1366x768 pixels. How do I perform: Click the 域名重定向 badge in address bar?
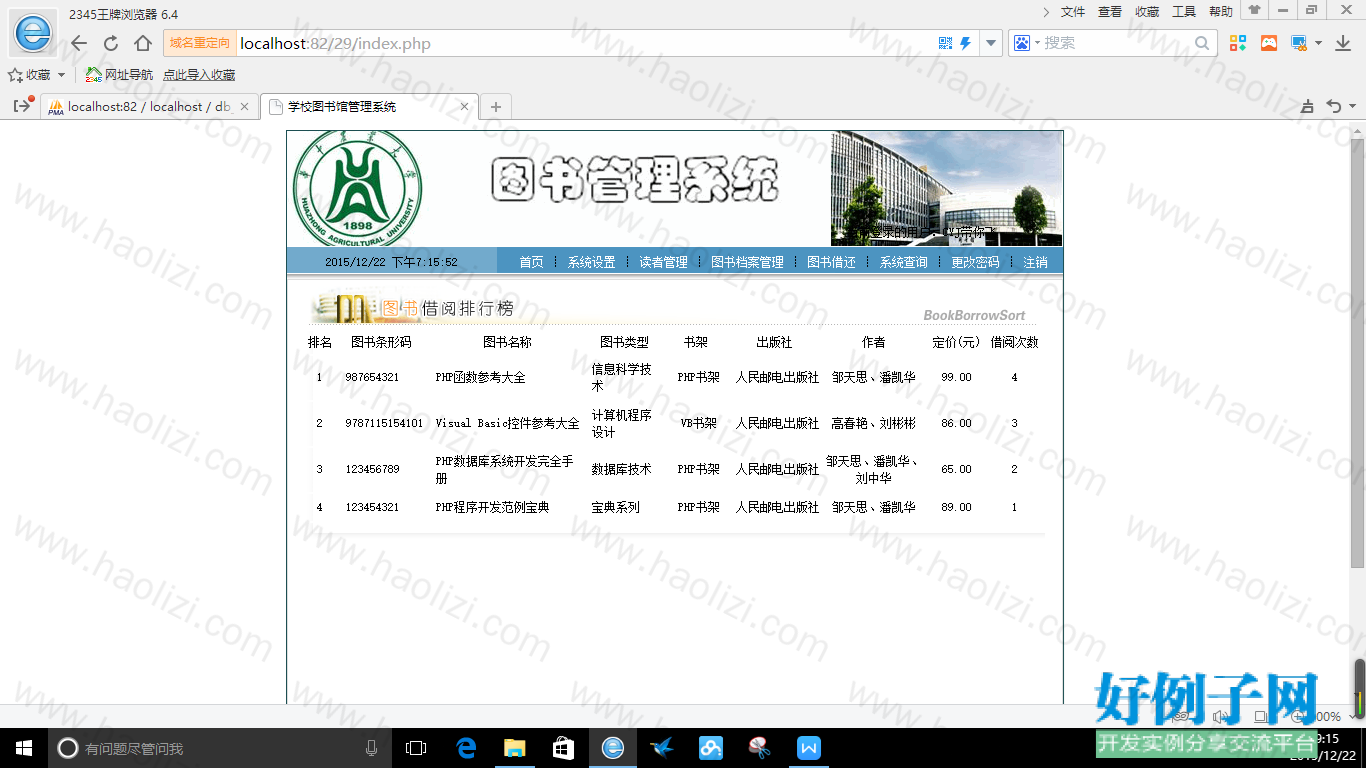point(200,43)
